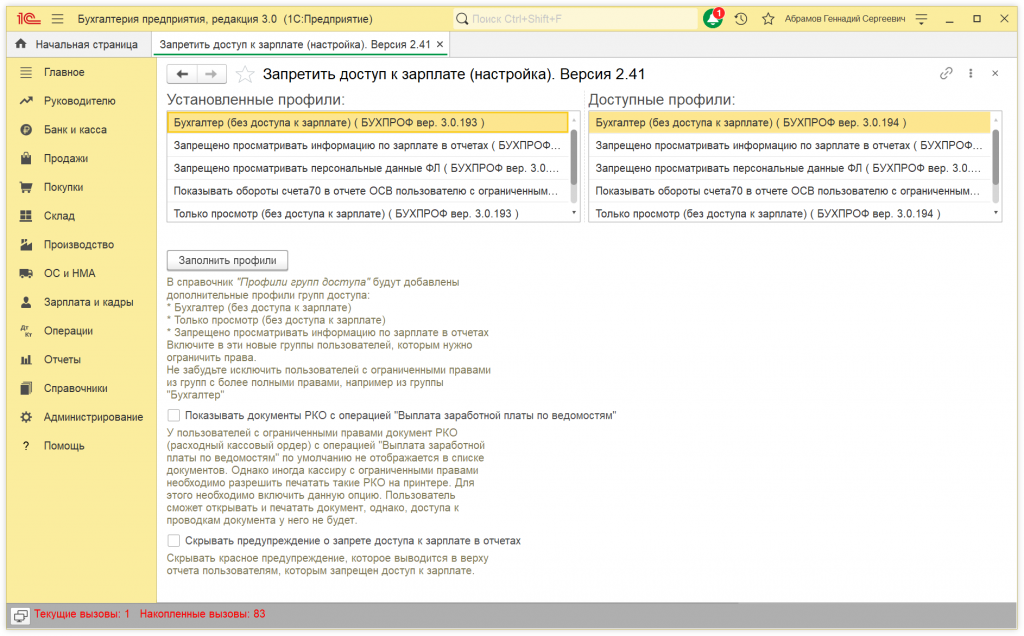Open the Помощь section
The image size is (1024, 636).
click(64, 446)
